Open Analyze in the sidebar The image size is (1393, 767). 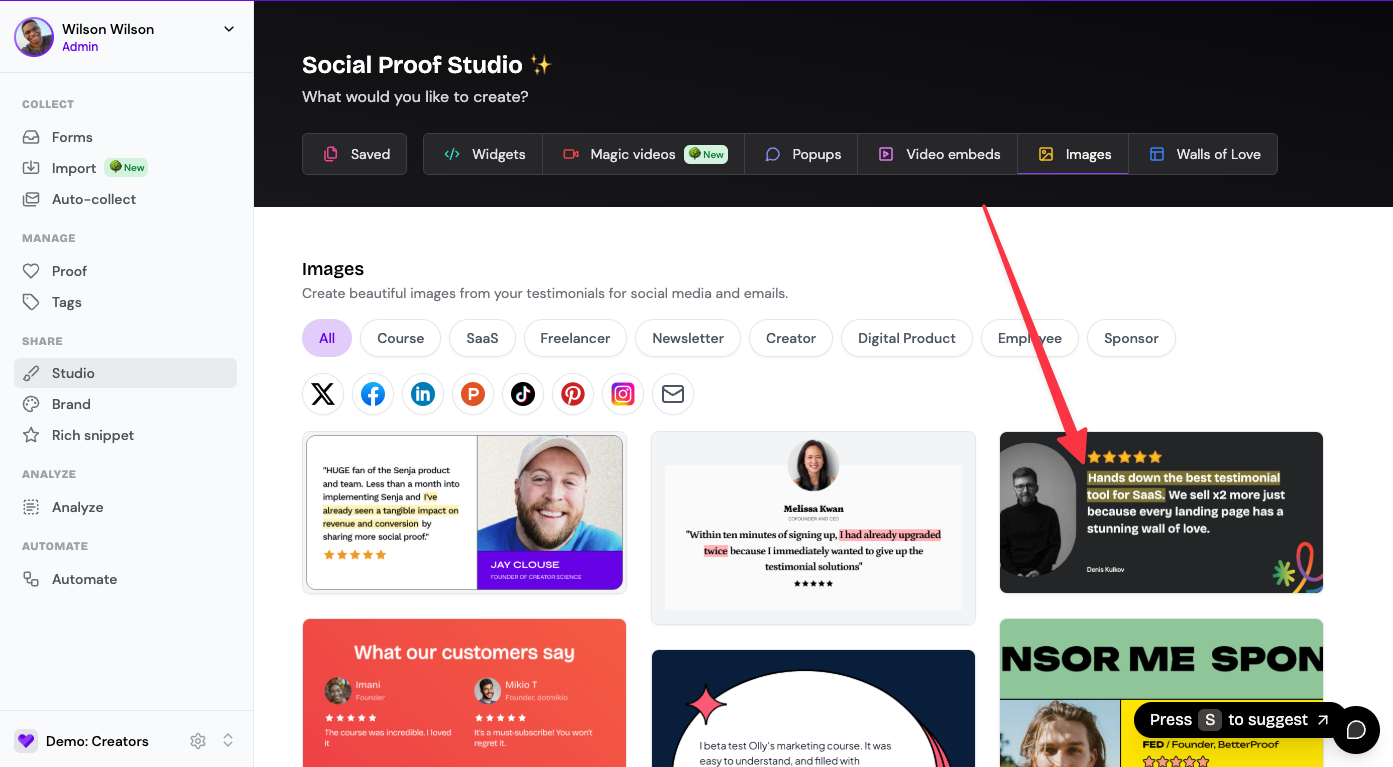click(126, 507)
